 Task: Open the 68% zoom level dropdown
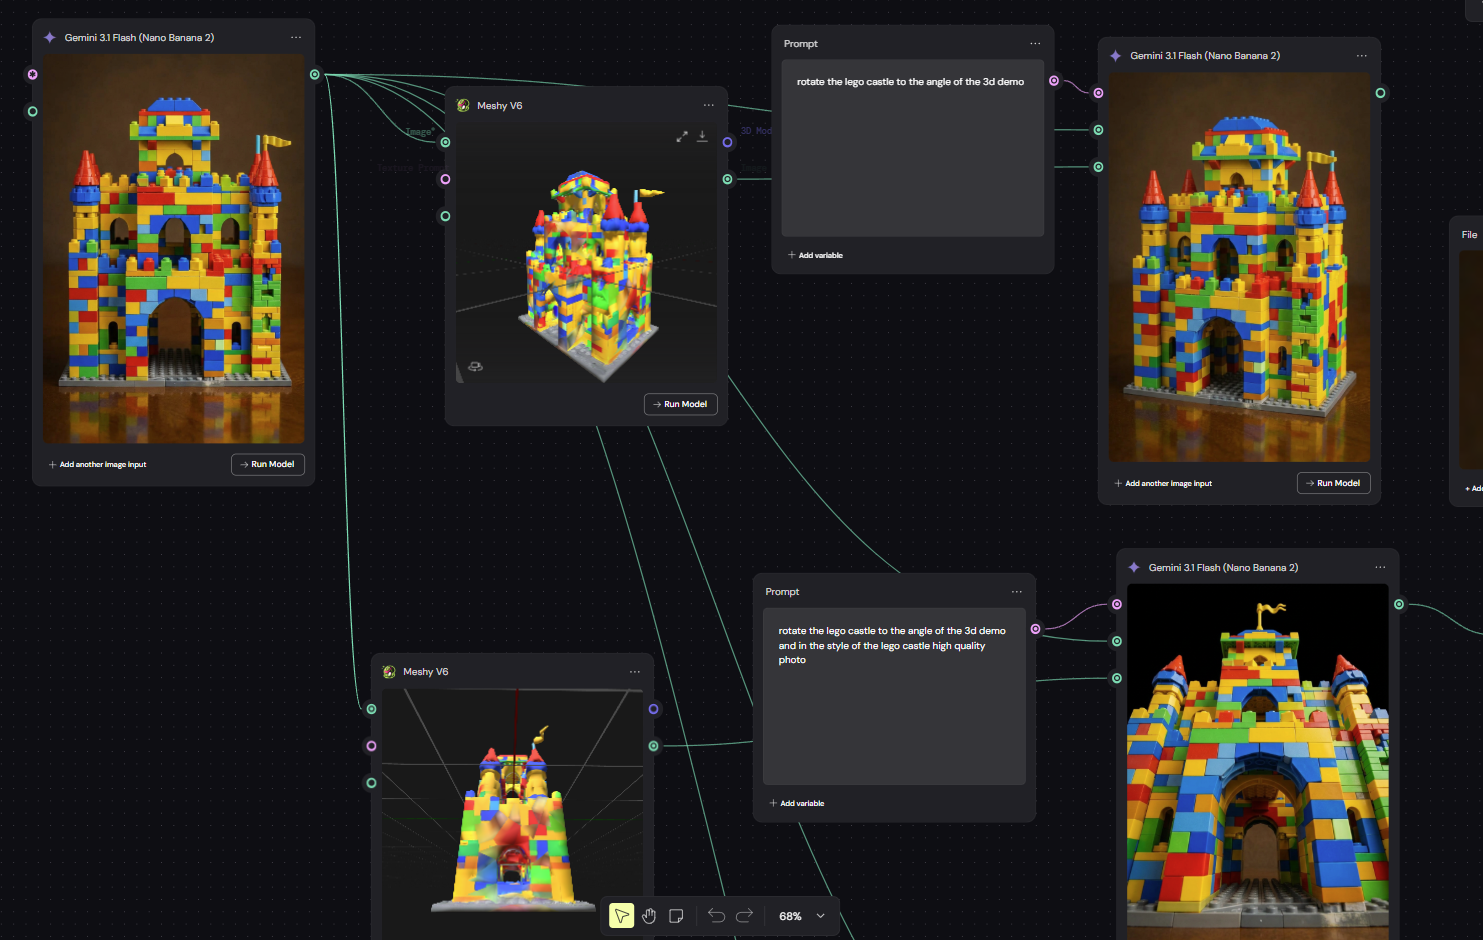(x=803, y=916)
